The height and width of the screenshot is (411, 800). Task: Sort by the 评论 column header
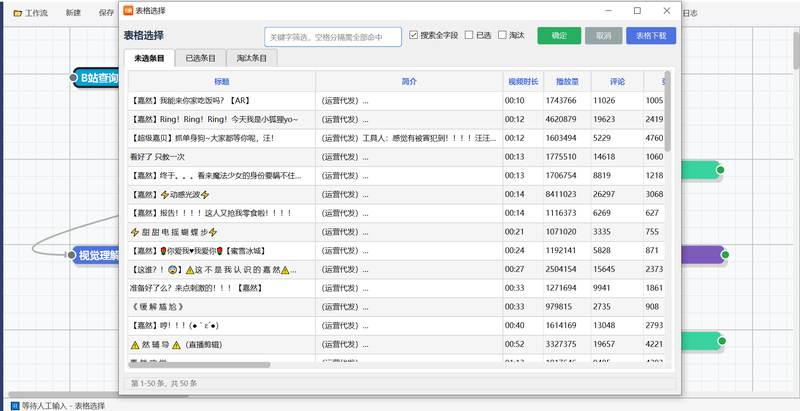coord(617,82)
